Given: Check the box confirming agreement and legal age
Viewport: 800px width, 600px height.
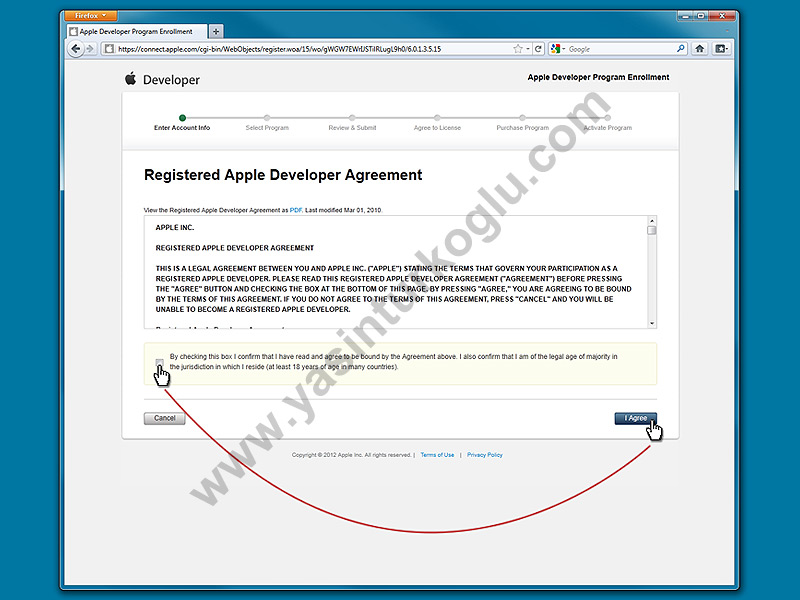Looking at the screenshot, I should (x=160, y=362).
